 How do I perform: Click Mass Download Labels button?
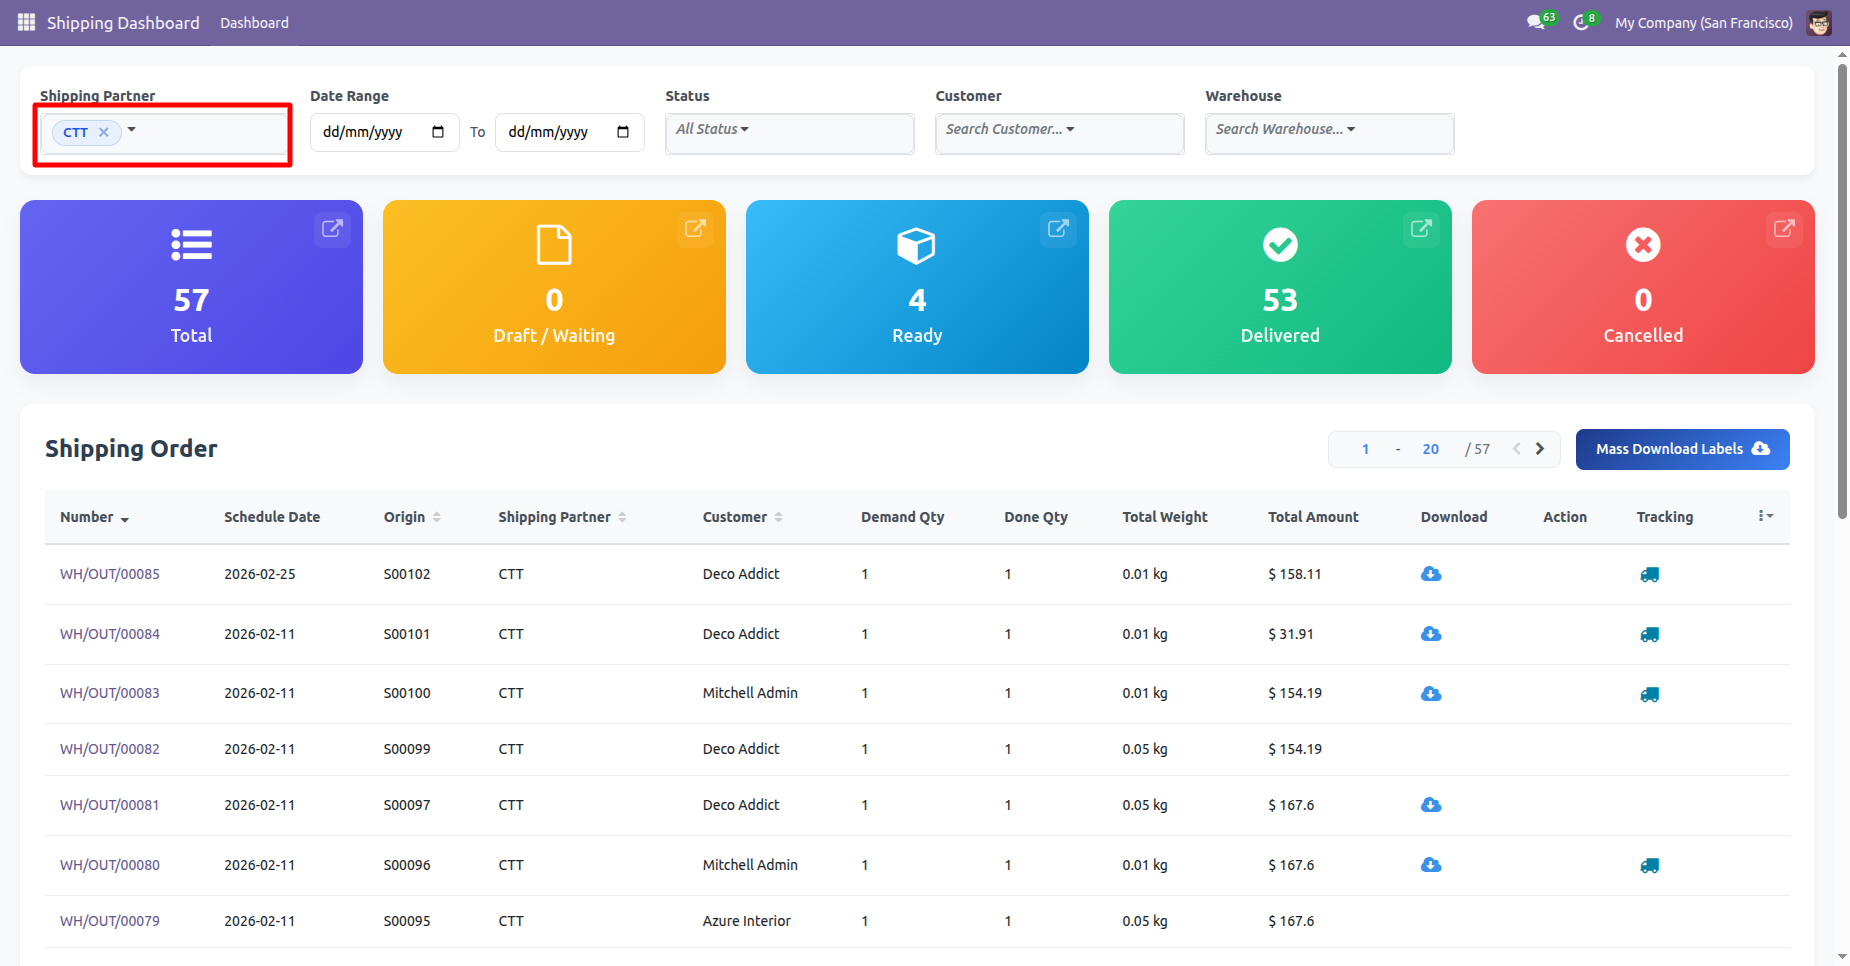1682,449
